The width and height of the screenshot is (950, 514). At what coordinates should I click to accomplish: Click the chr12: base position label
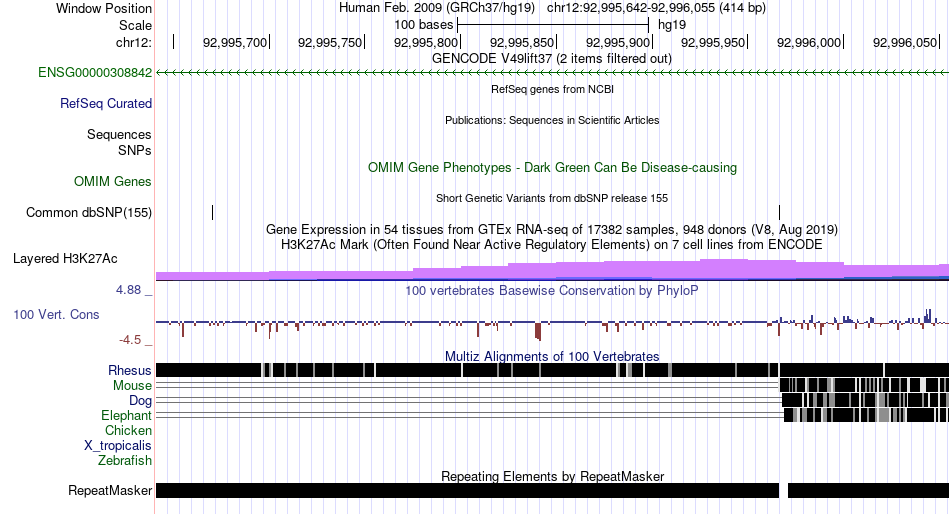coord(134,42)
